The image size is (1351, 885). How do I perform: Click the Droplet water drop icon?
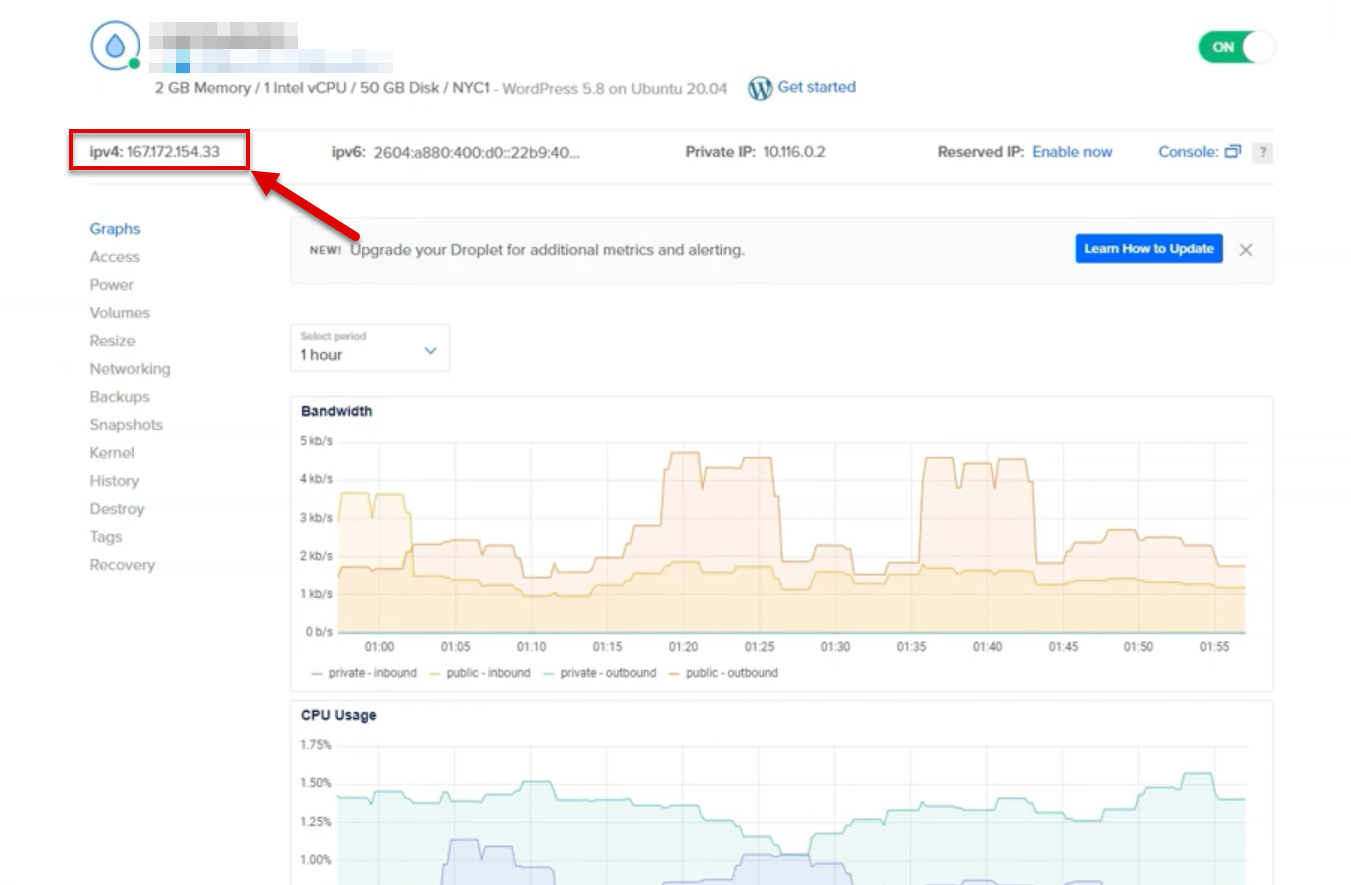[x=114, y=46]
